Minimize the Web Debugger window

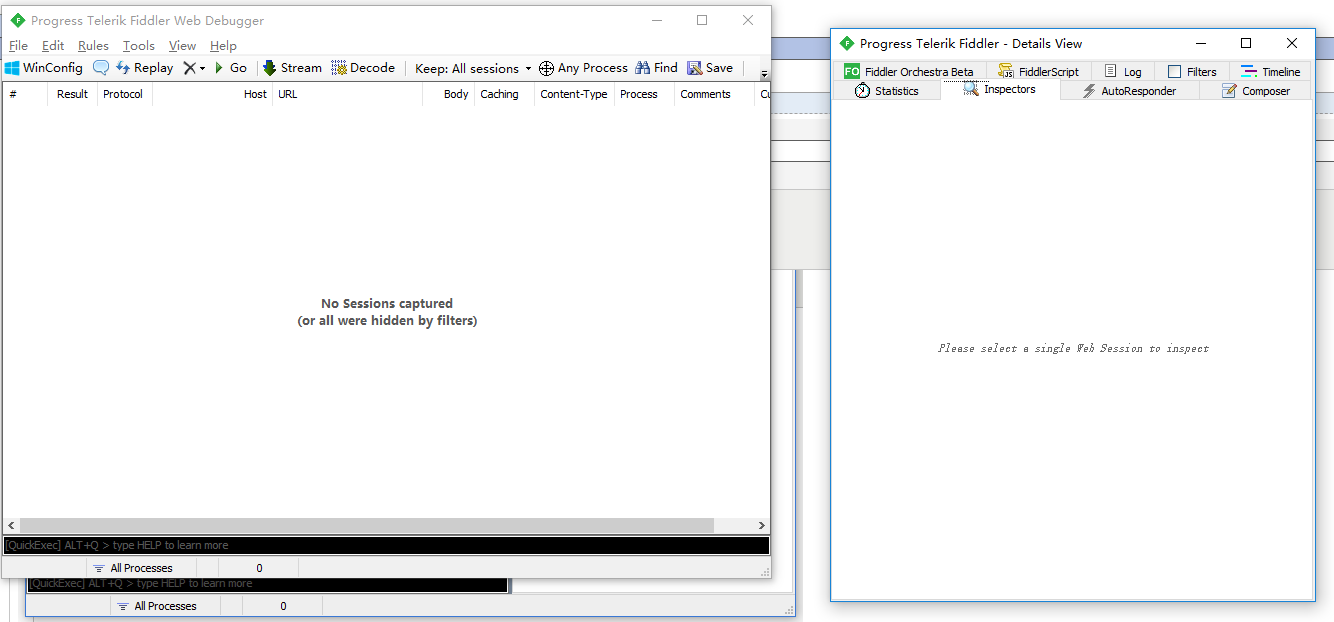click(657, 20)
